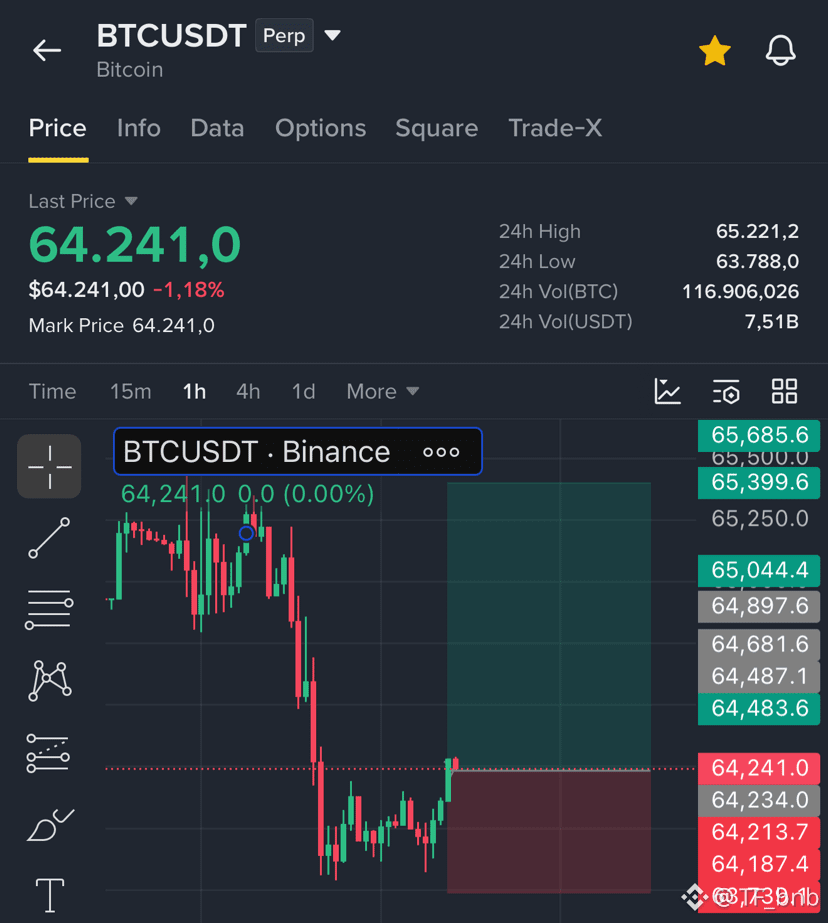Click the 64,241.0 current price label
Viewport: 828px width, 923px height.
(x=759, y=768)
